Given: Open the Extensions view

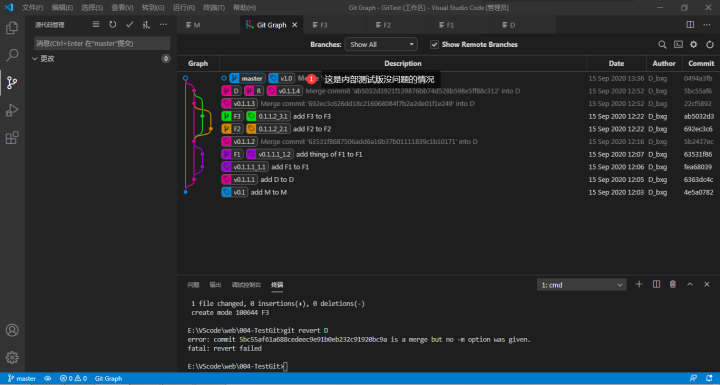Looking at the screenshot, I should click(12, 137).
